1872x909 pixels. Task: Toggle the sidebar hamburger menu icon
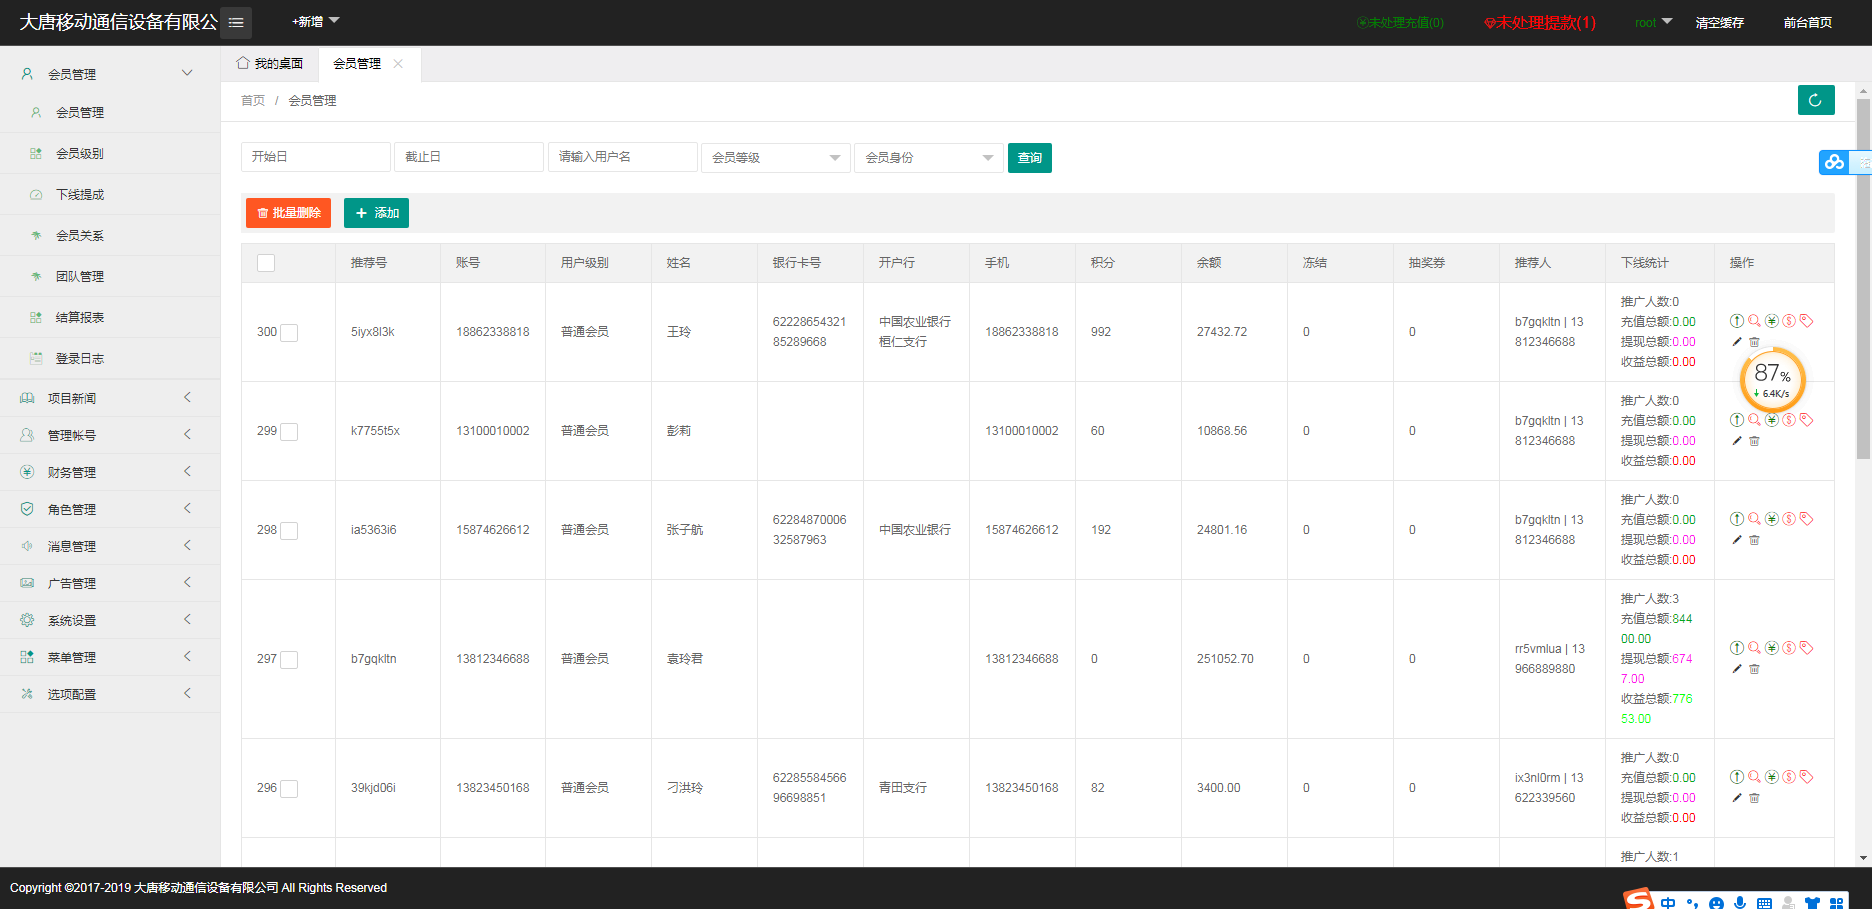[236, 22]
